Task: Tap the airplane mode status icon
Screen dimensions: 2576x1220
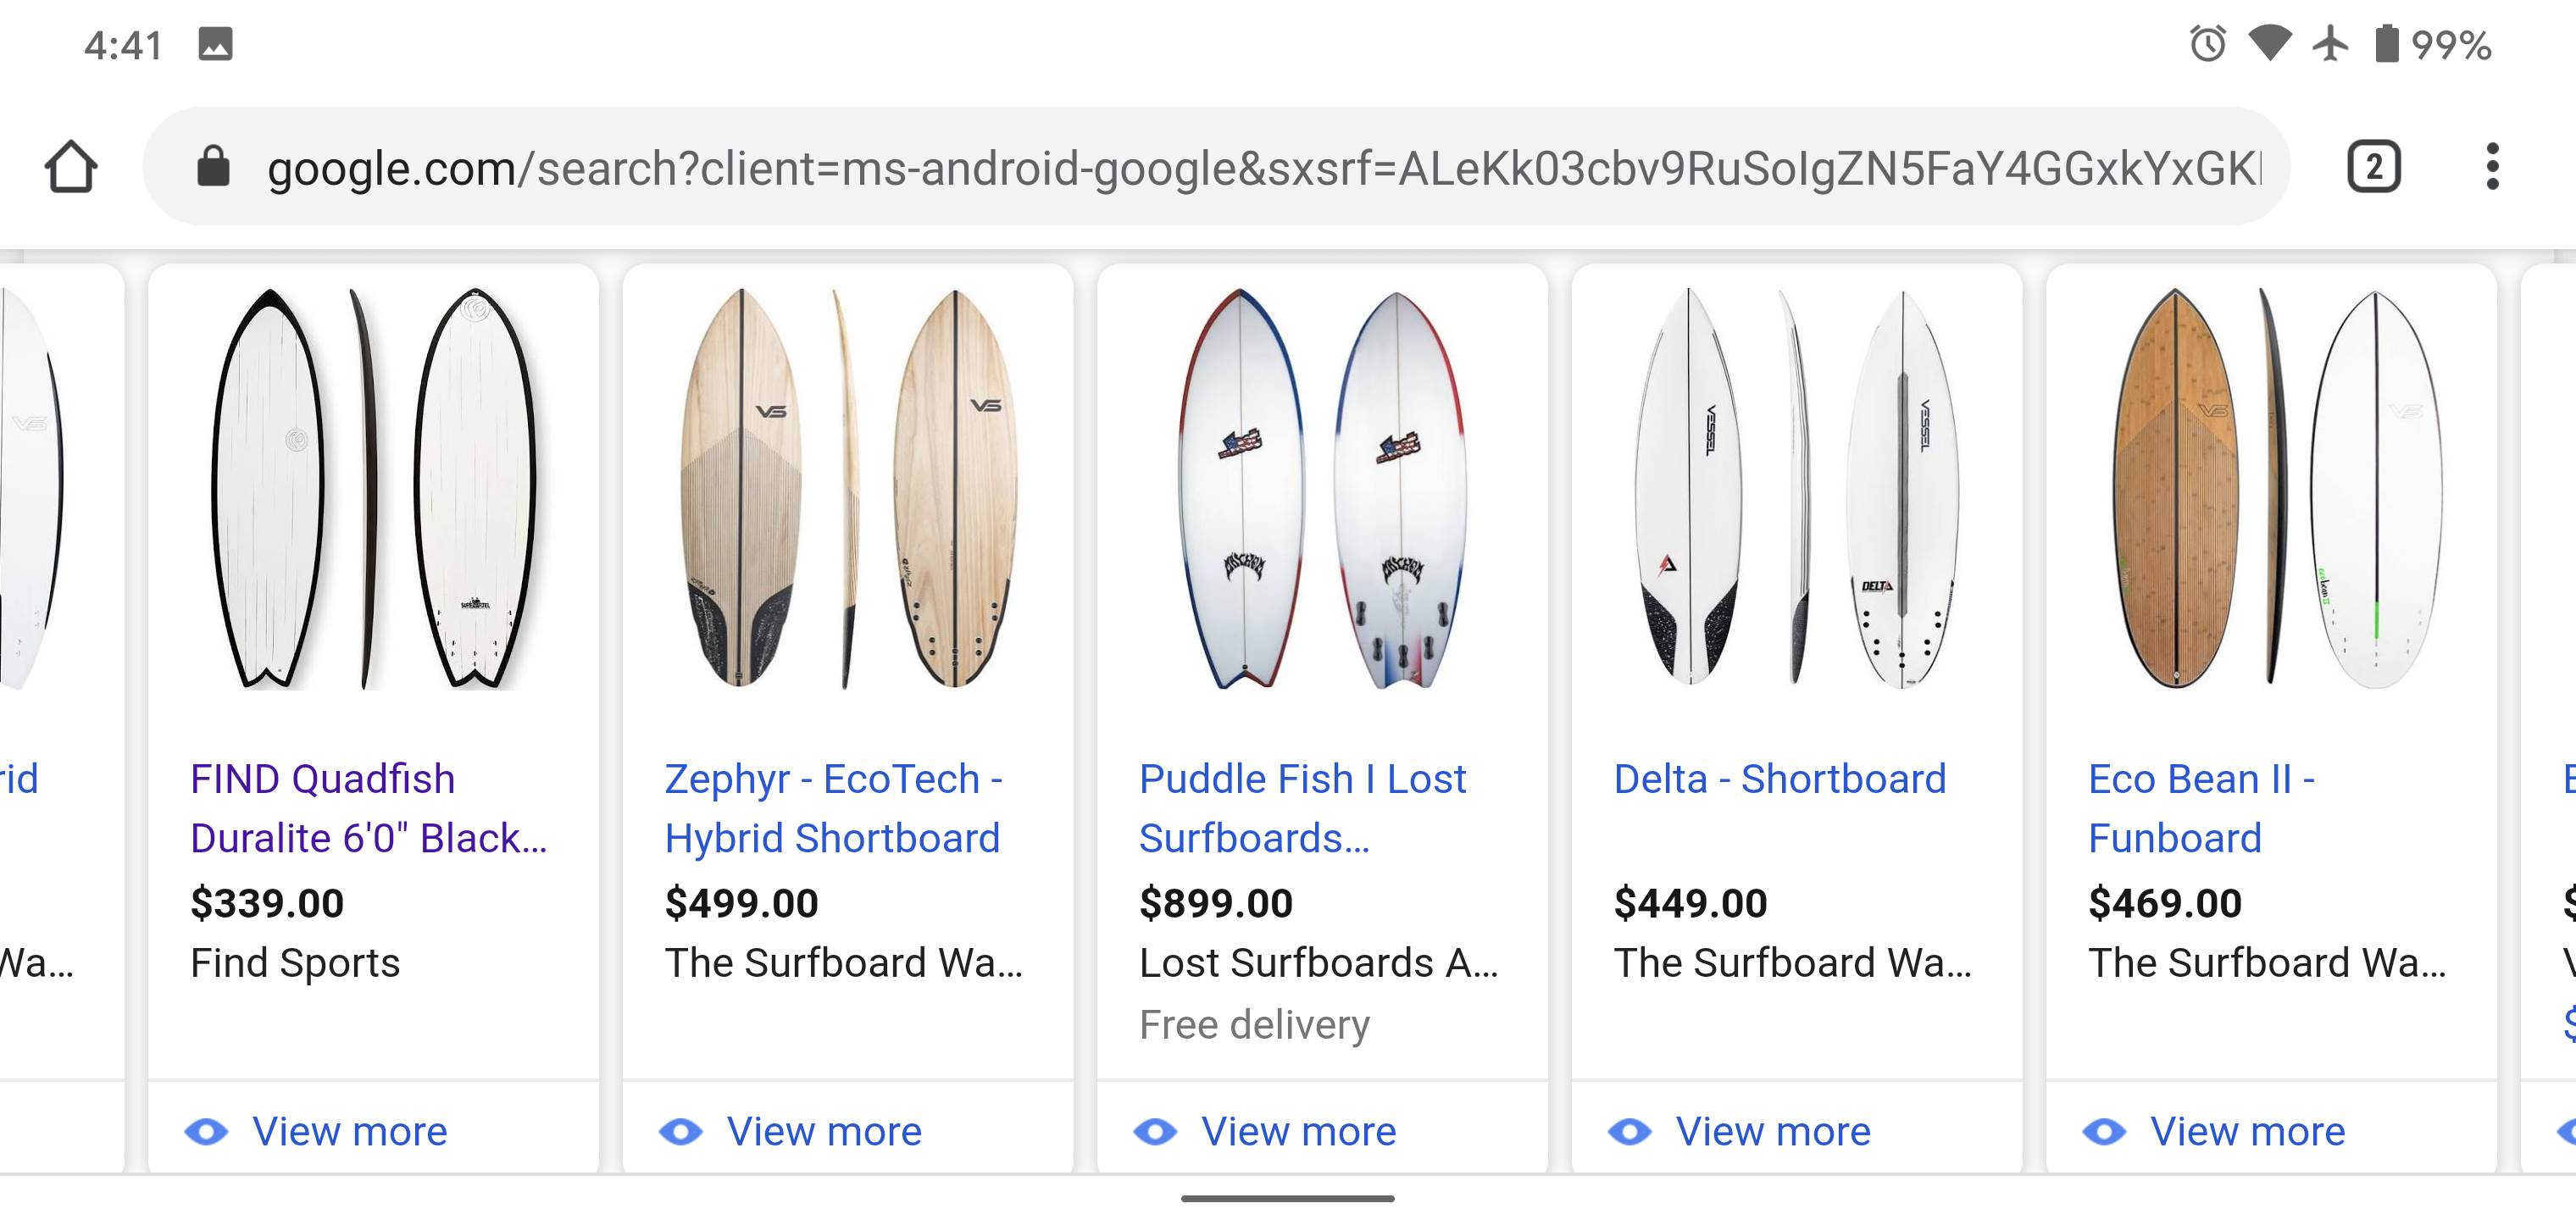Action: point(2330,45)
